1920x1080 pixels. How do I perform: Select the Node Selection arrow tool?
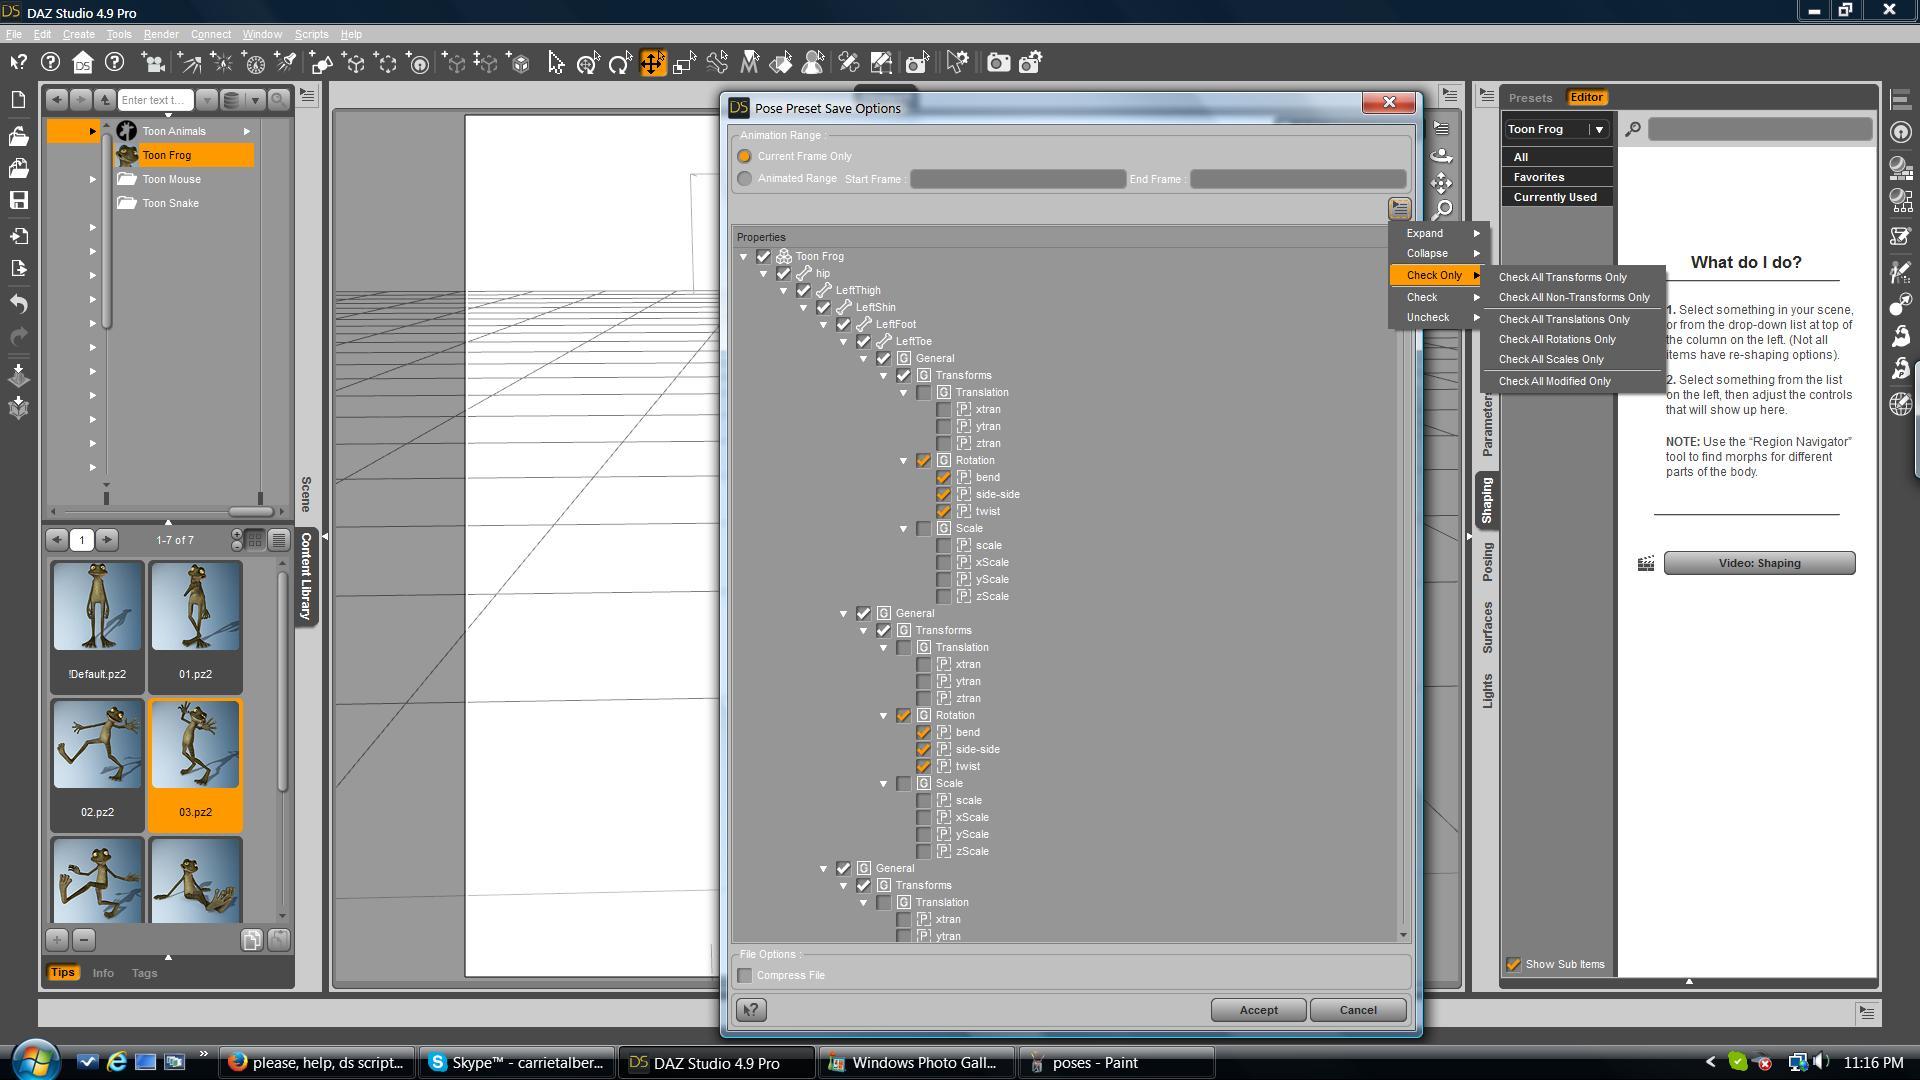click(556, 63)
